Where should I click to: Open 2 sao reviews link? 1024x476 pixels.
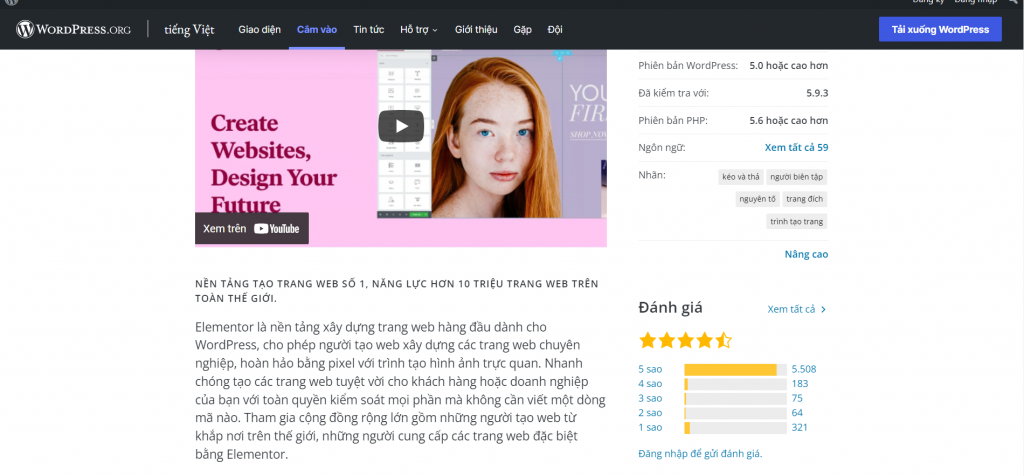click(x=650, y=413)
